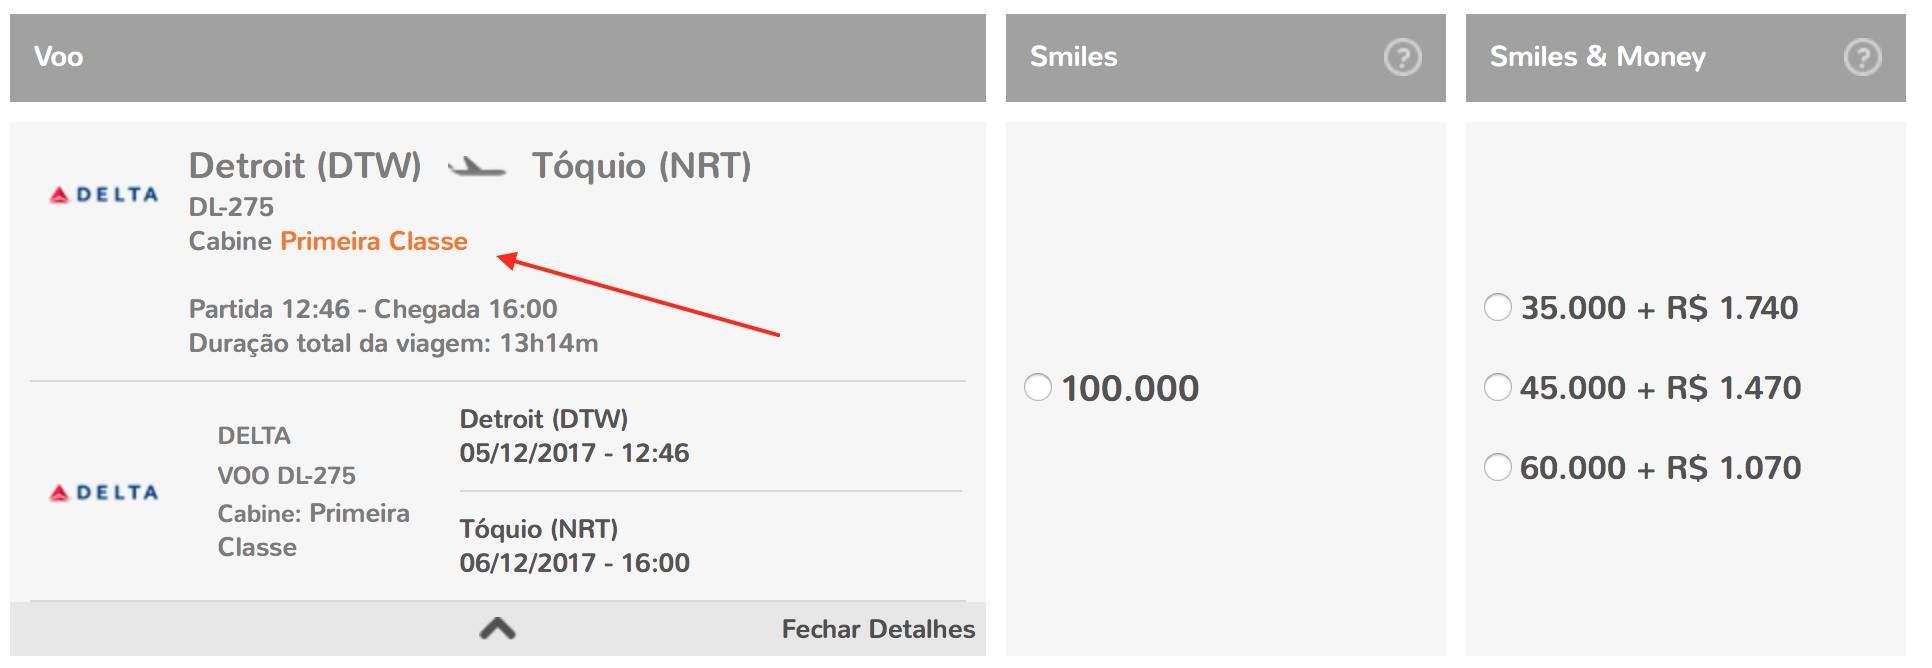Open the Smiles & Money help icon
Viewport: 1932px width, 668px height.
coord(1862,57)
